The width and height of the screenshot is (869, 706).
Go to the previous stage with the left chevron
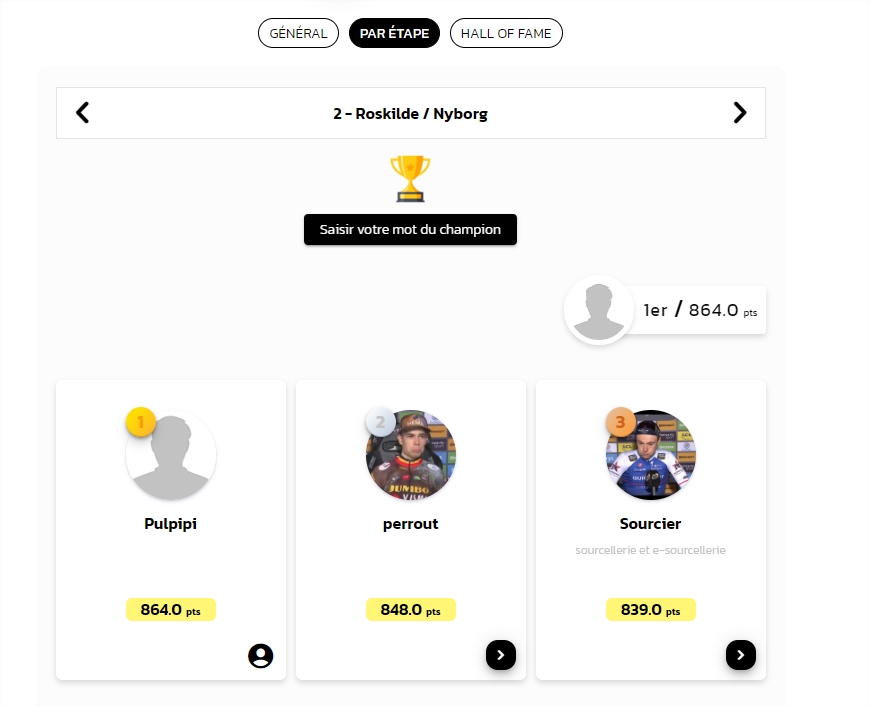(82, 112)
